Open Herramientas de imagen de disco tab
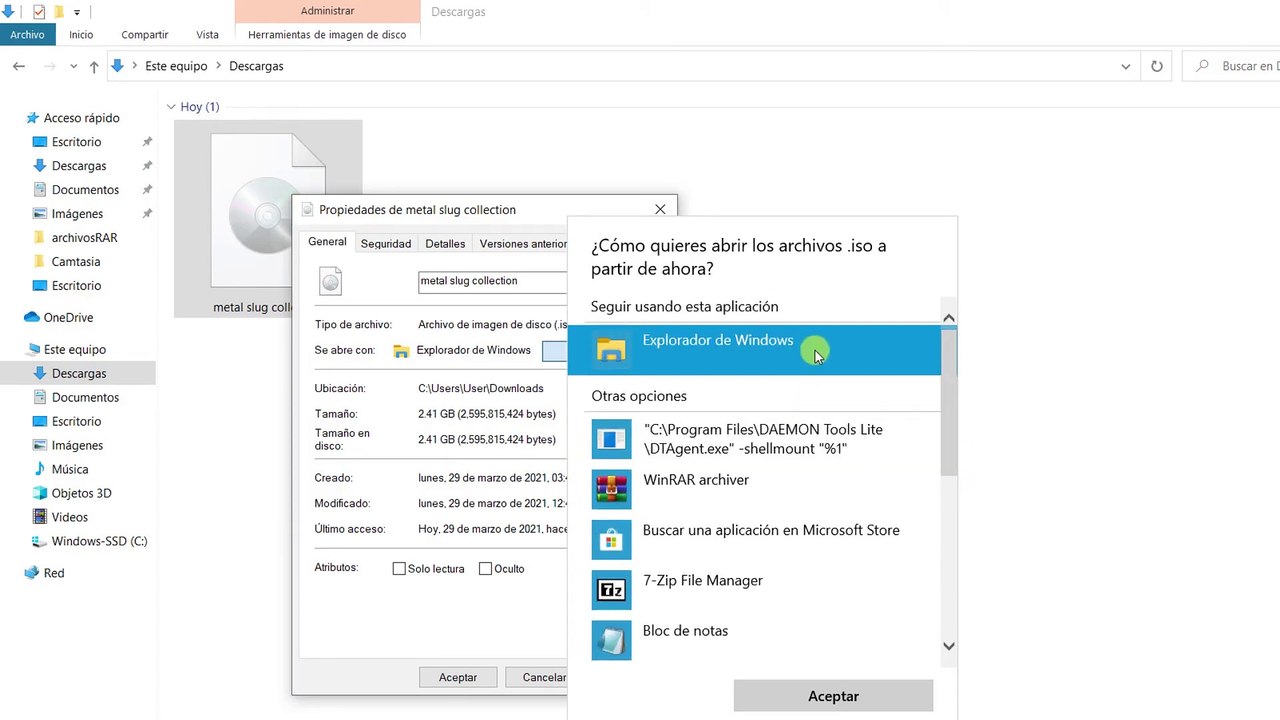The width and height of the screenshot is (1280, 720). click(x=327, y=35)
